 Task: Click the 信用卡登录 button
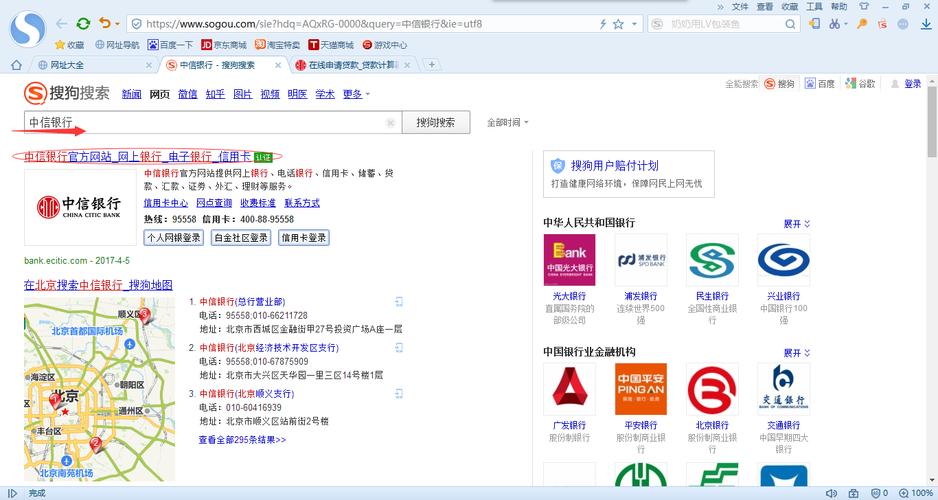(x=304, y=237)
